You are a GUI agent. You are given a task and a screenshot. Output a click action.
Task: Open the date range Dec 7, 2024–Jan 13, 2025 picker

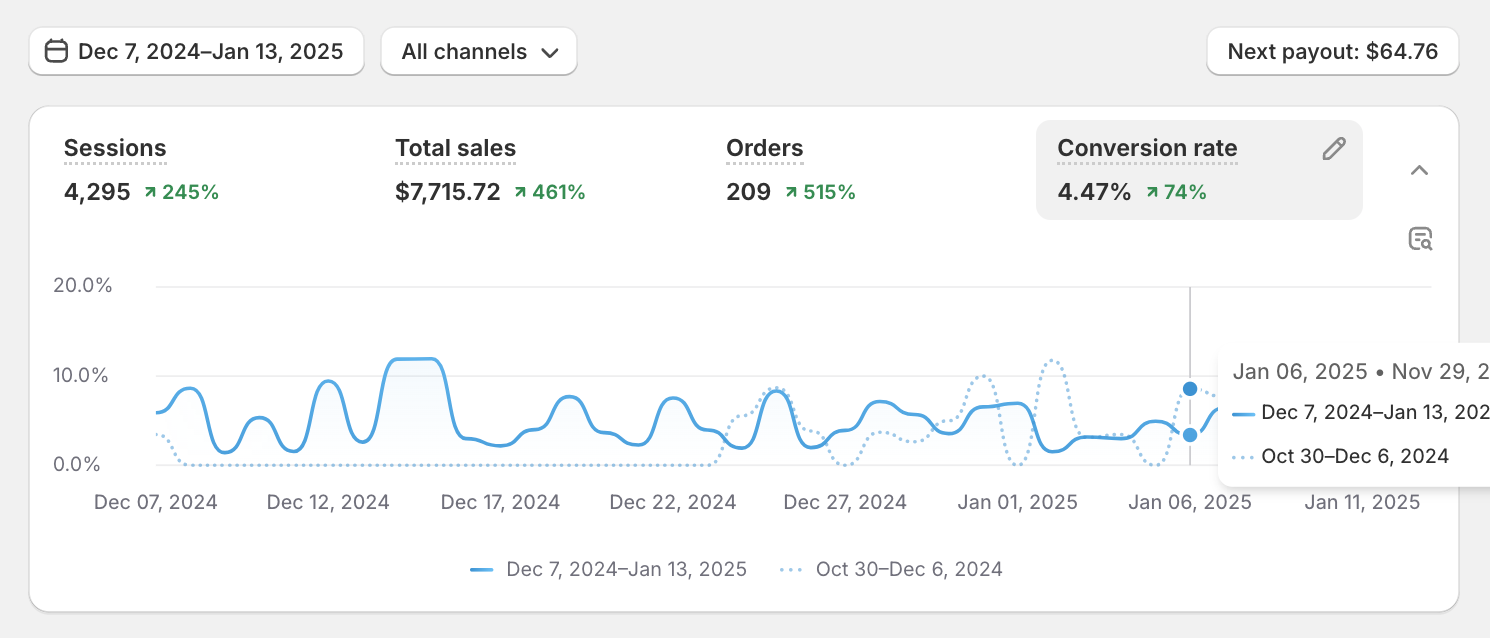[196, 51]
